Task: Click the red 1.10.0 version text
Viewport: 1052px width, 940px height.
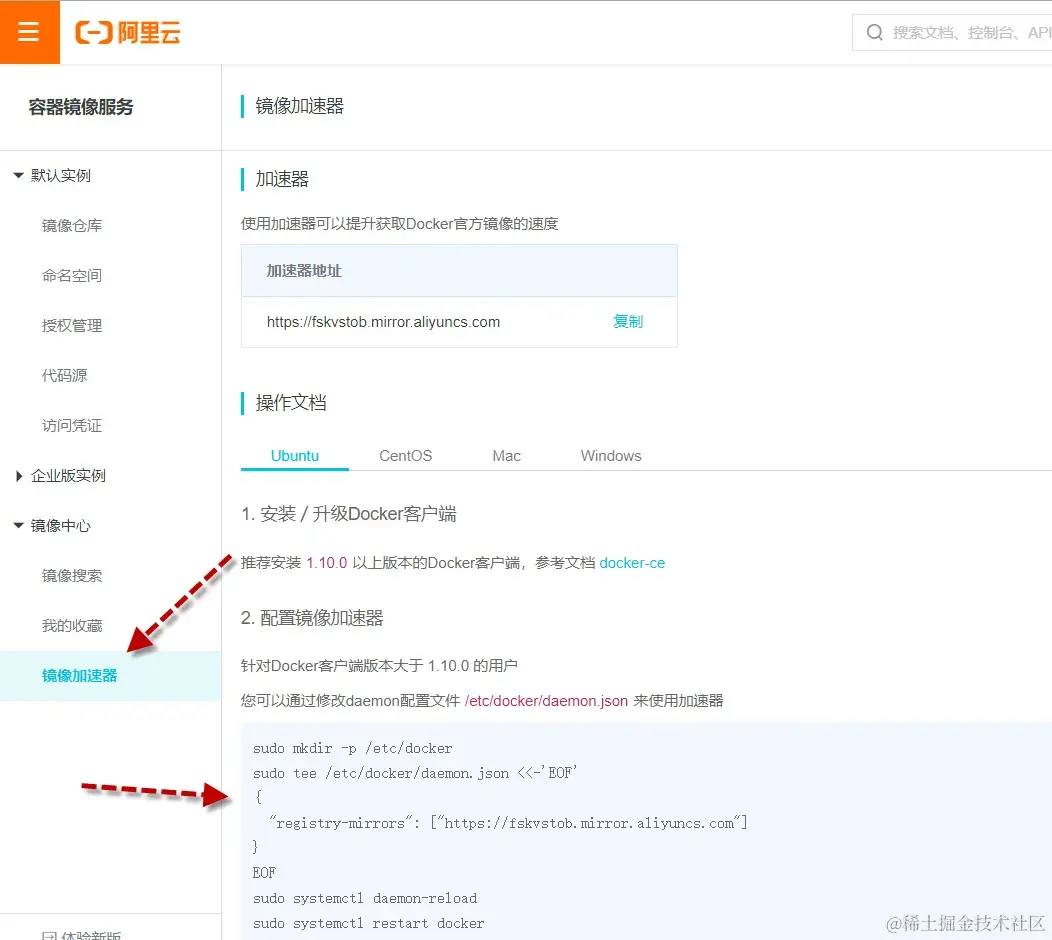Action: [327, 563]
